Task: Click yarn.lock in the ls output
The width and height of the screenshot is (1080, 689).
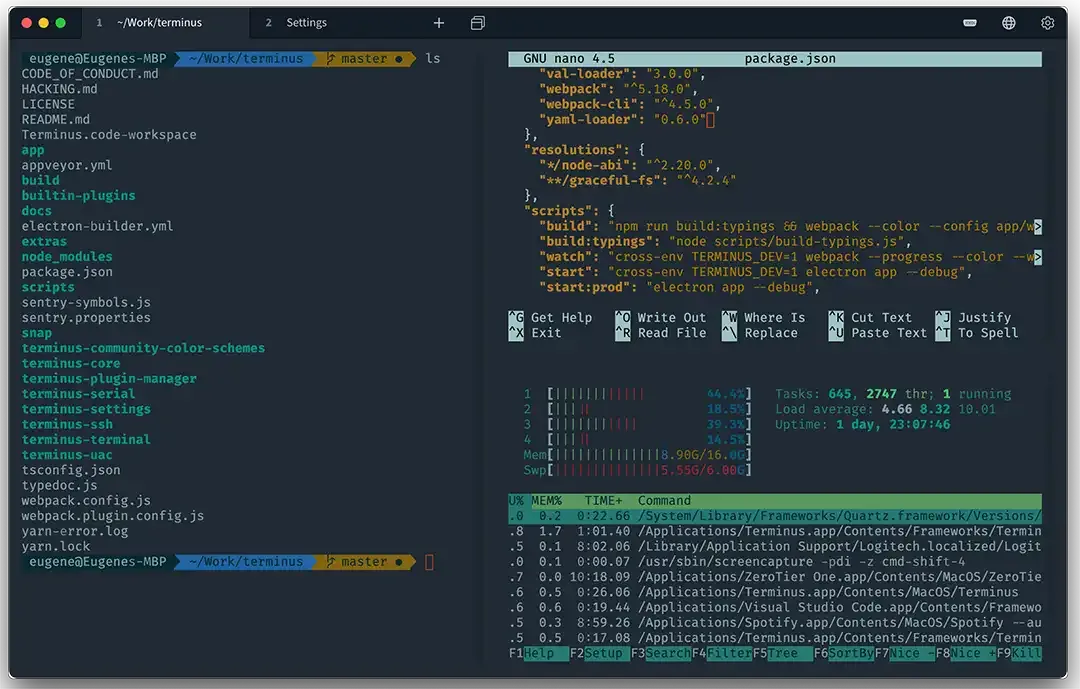Action: click(x=56, y=546)
